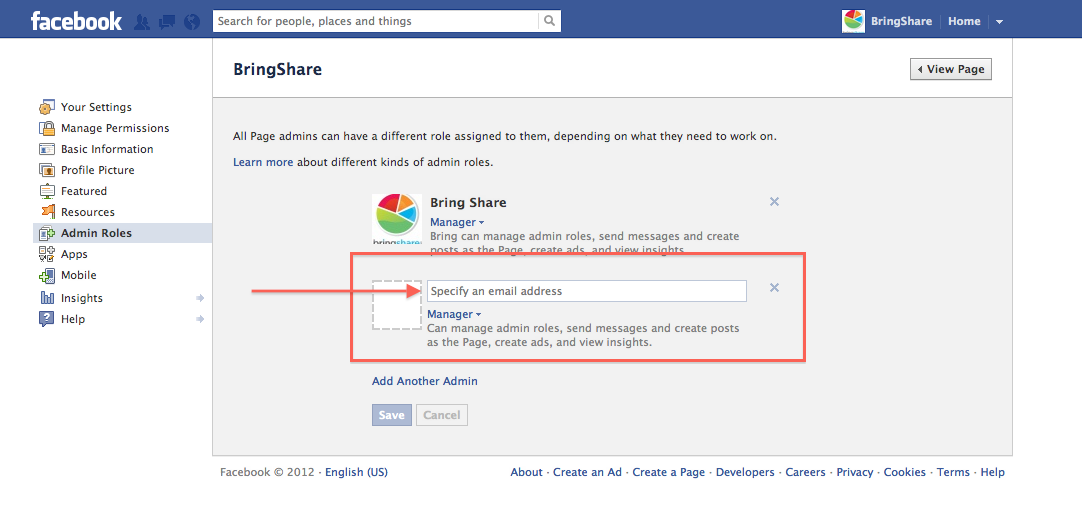Screen dimensions: 1082x519
Task: Click Help question mark icon
Action: click(x=47, y=319)
